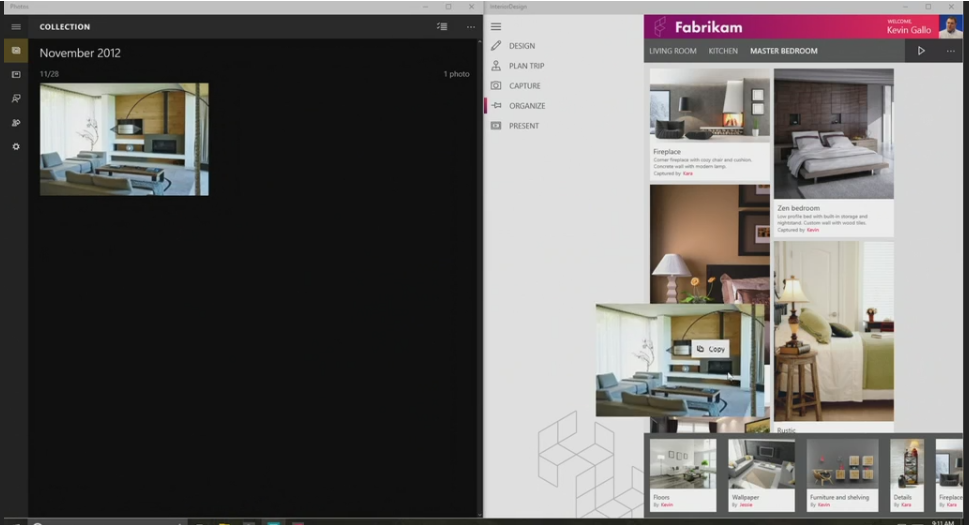Click the pin icon beside ORGANIZE
Viewport: 969px width, 525px height.
tap(496, 106)
